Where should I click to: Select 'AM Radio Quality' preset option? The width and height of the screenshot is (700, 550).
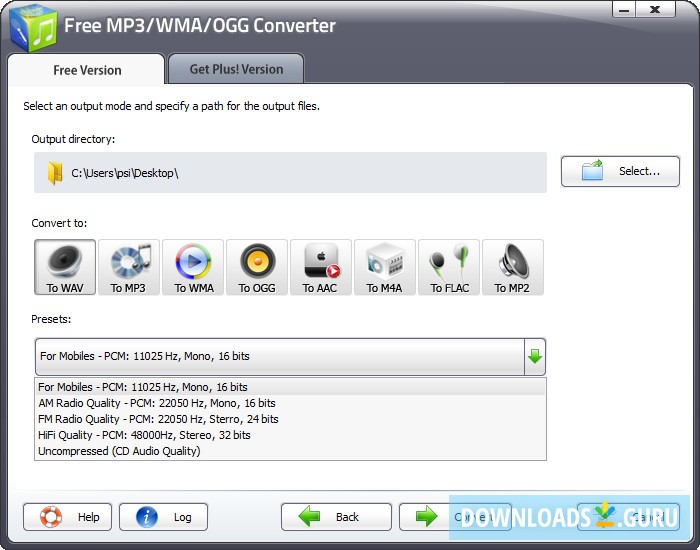pyautogui.click(x=290, y=403)
